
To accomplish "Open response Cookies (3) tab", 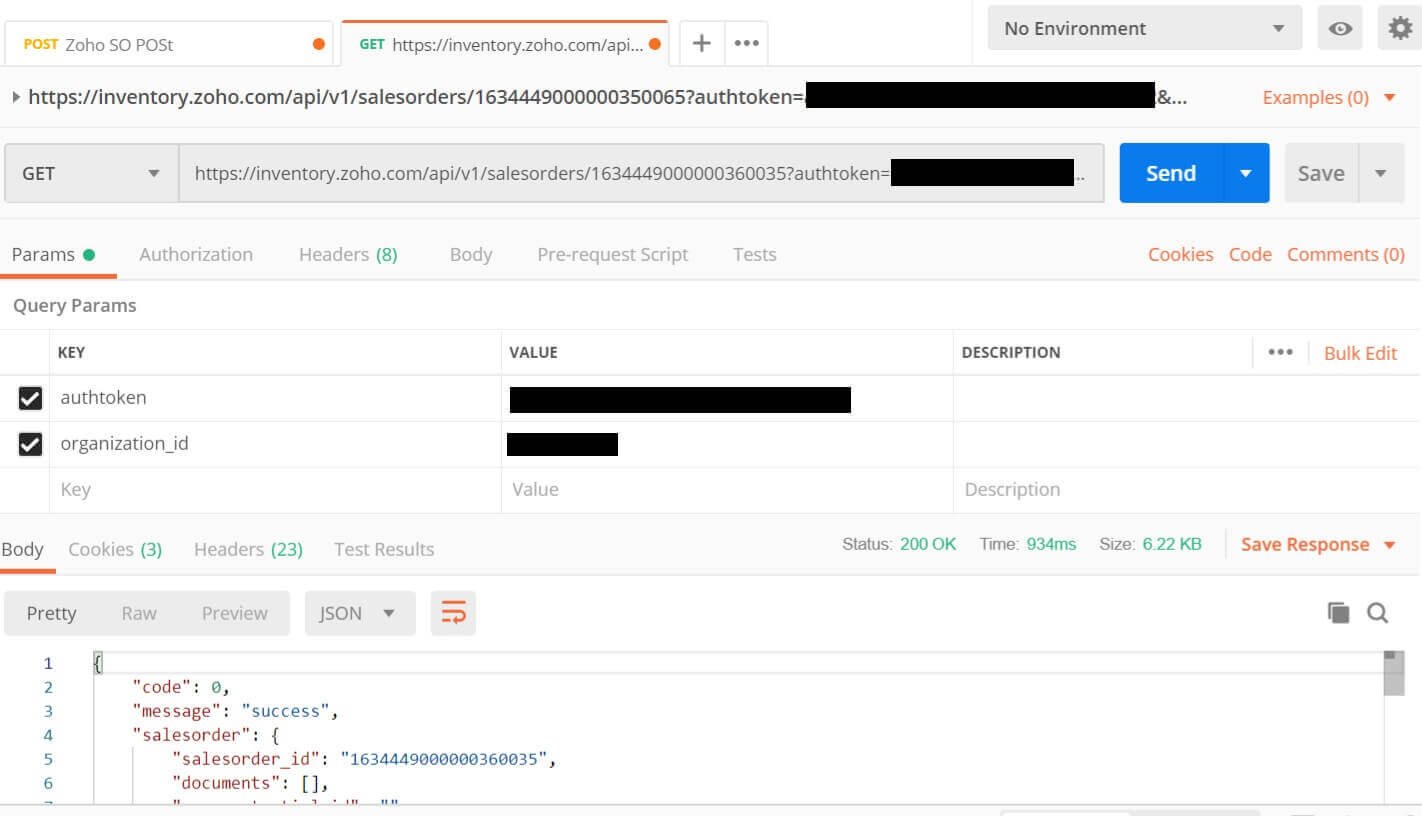I will 115,549.
